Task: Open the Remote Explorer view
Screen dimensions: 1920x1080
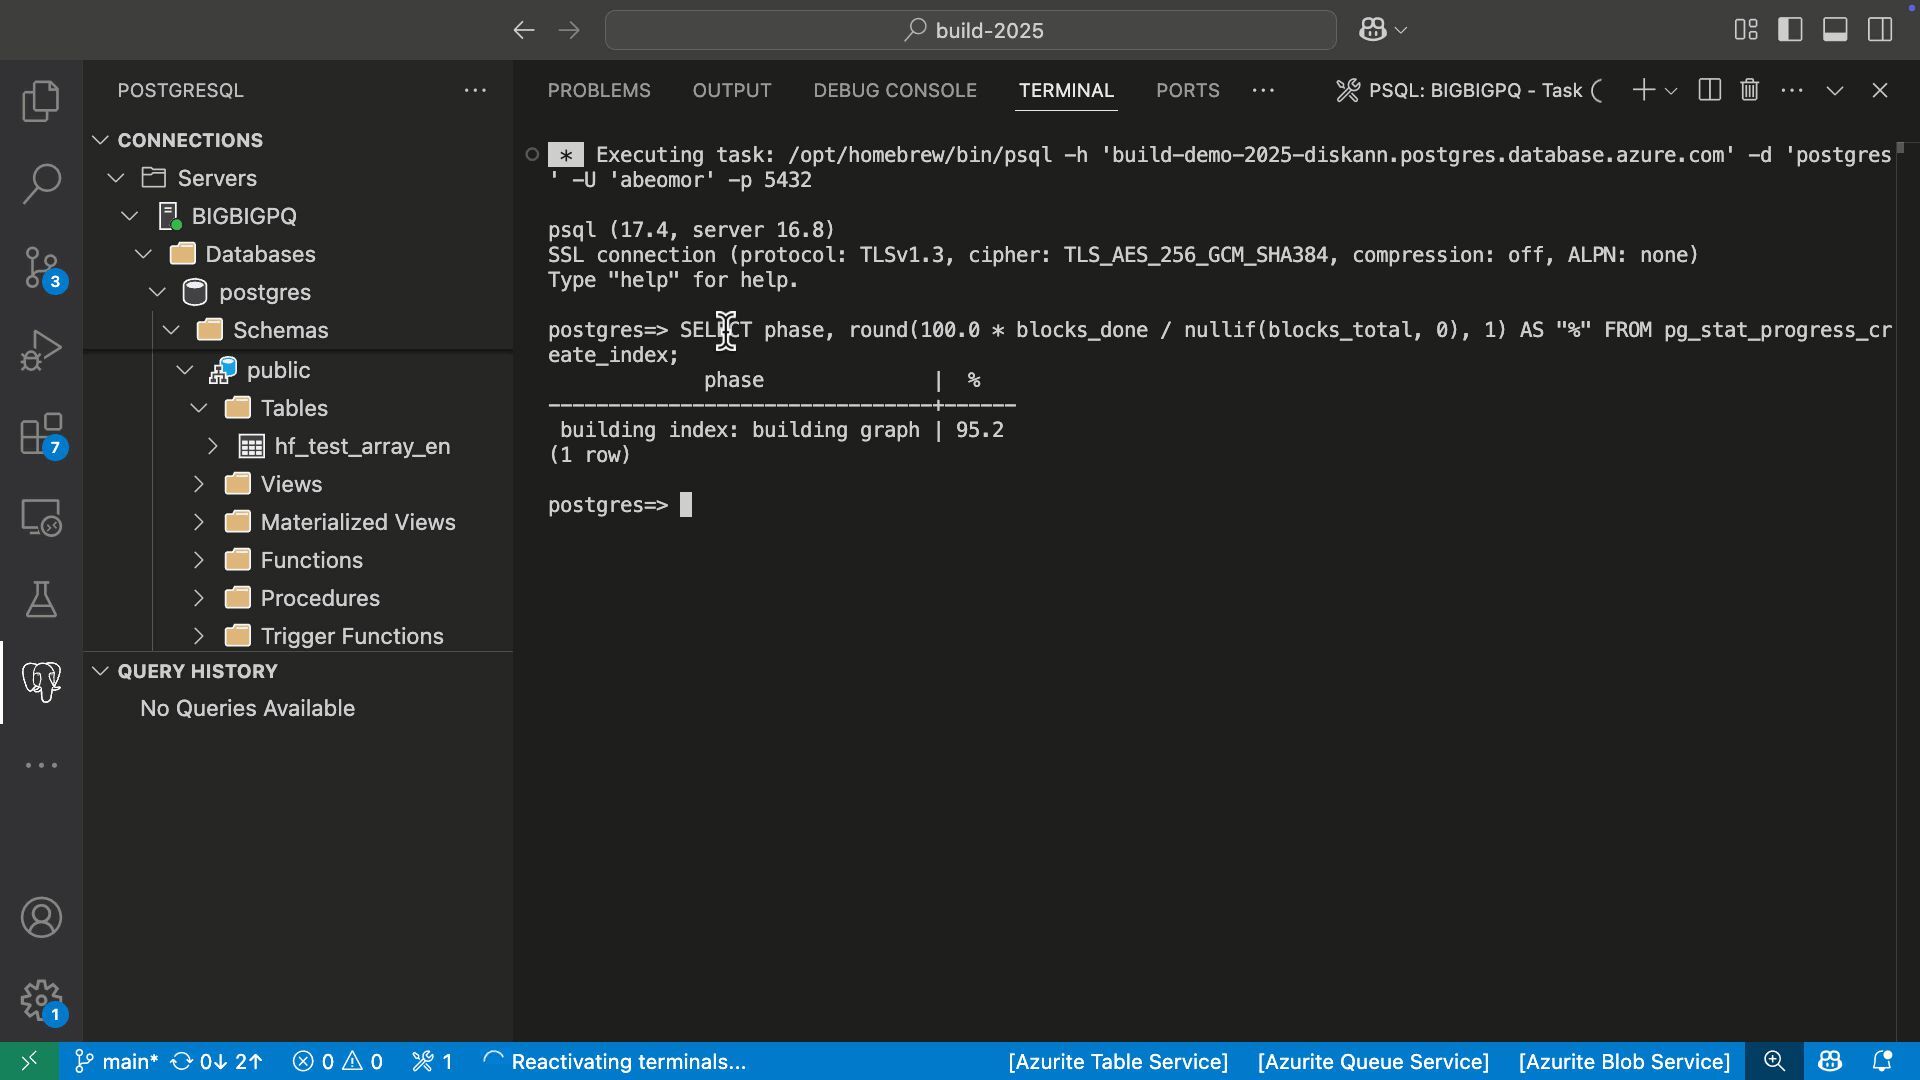Action: tap(41, 517)
